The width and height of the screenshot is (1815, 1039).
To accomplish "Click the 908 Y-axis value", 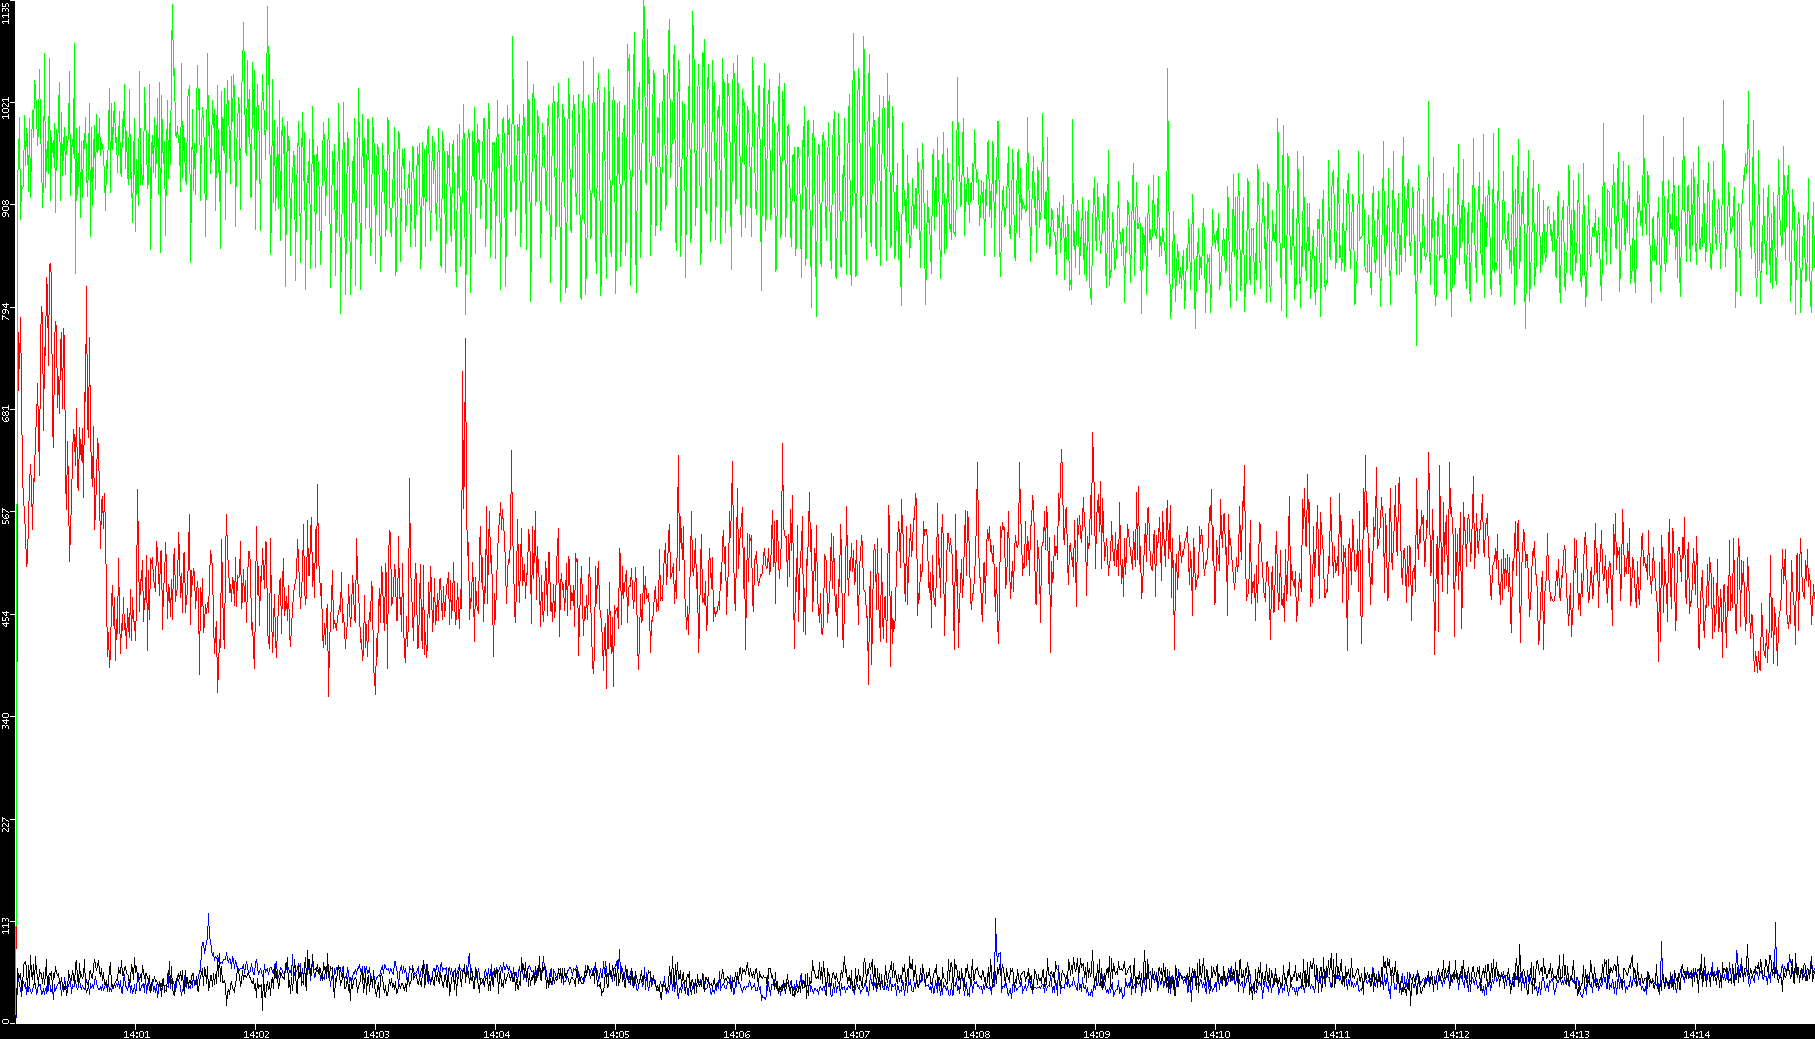I will click(x=7, y=208).
